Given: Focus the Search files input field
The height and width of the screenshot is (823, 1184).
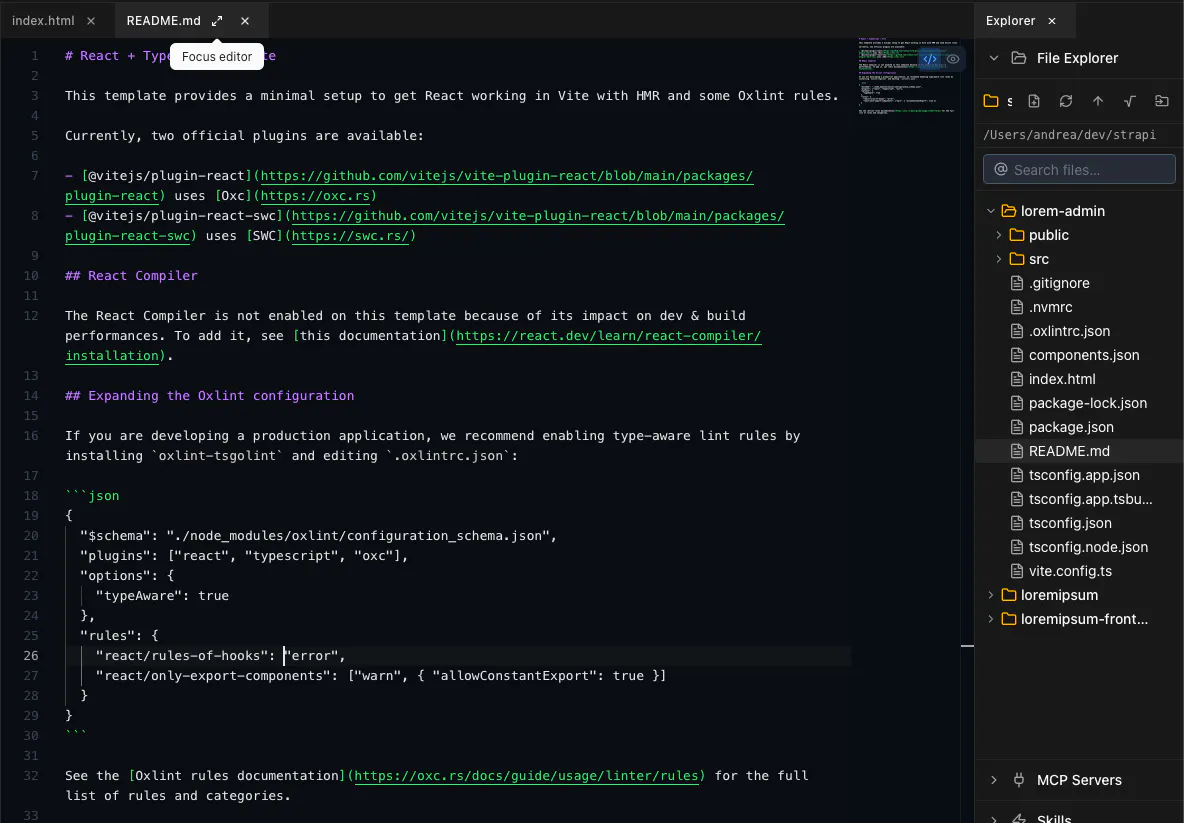Looking at the screenshot, I should [x=1079, y=169].
